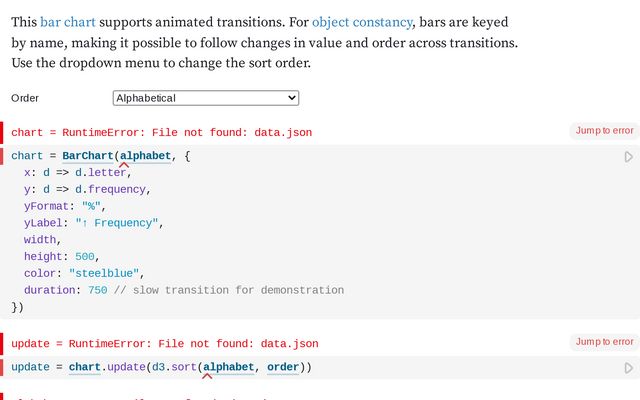Screen dimensions: 640x400
Task: Click the chart reference in update cell
Action: (85, 367)
